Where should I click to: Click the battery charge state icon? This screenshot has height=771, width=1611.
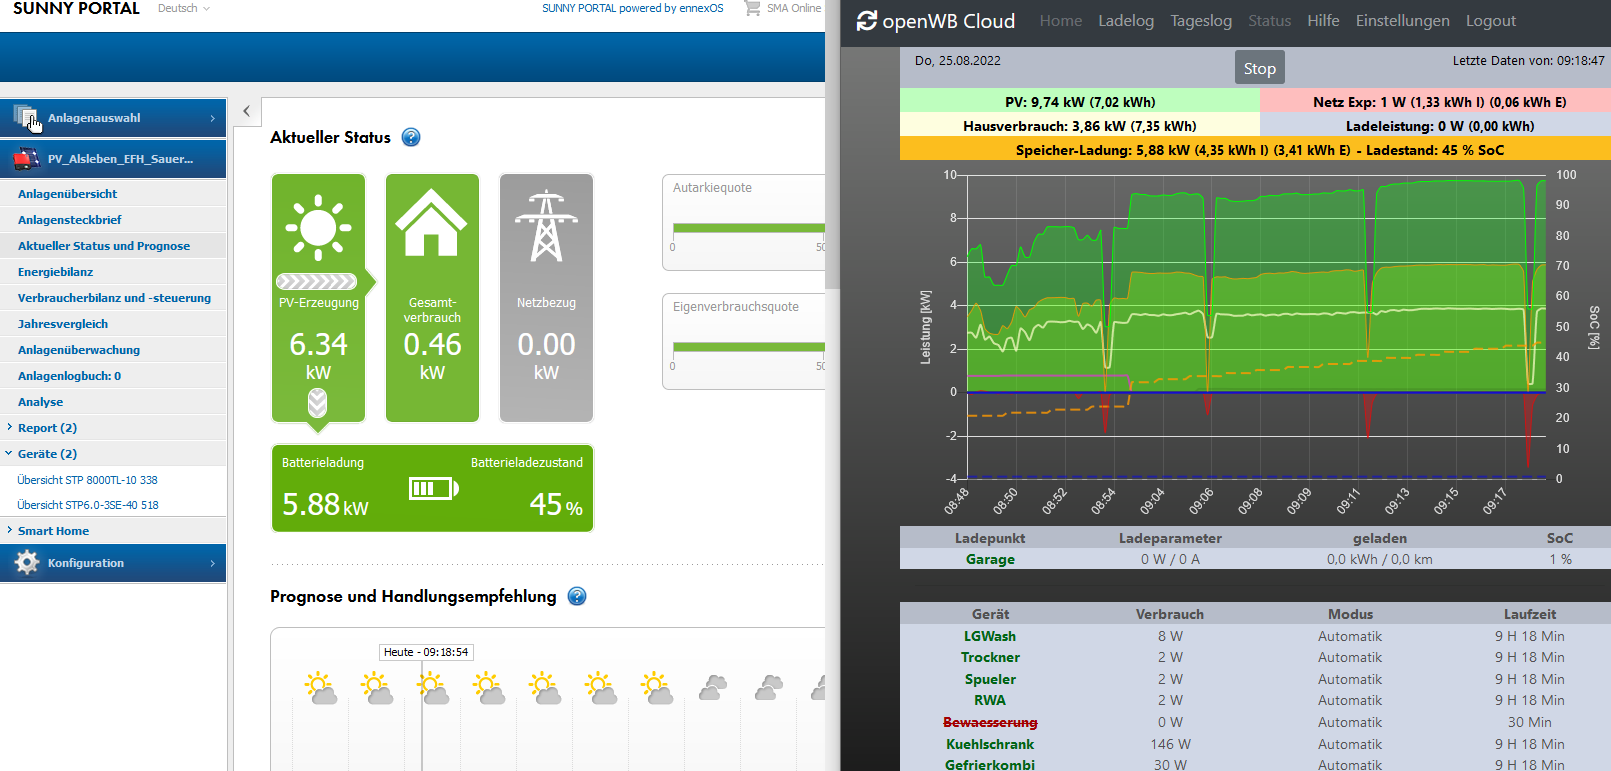click(x=433, y=488)
